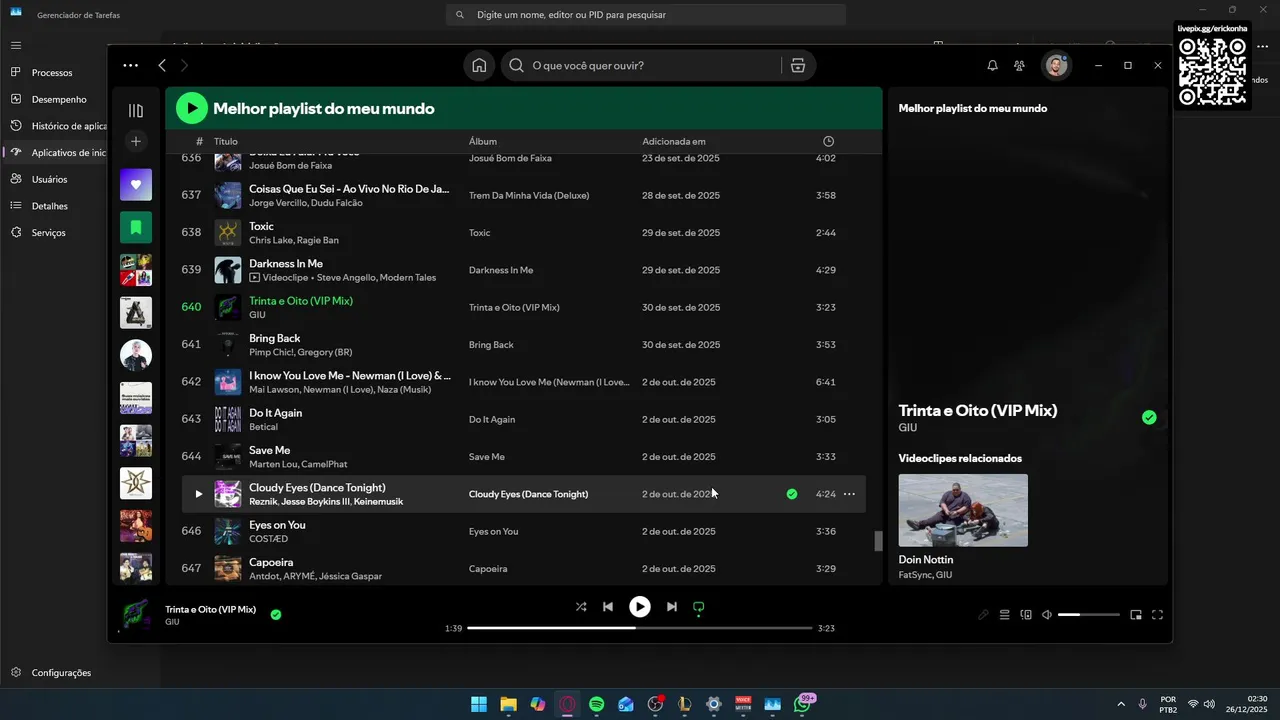This screenshot has height=720, width=1280.
Task: Skip to the previous track
Action: pos(608,607)
